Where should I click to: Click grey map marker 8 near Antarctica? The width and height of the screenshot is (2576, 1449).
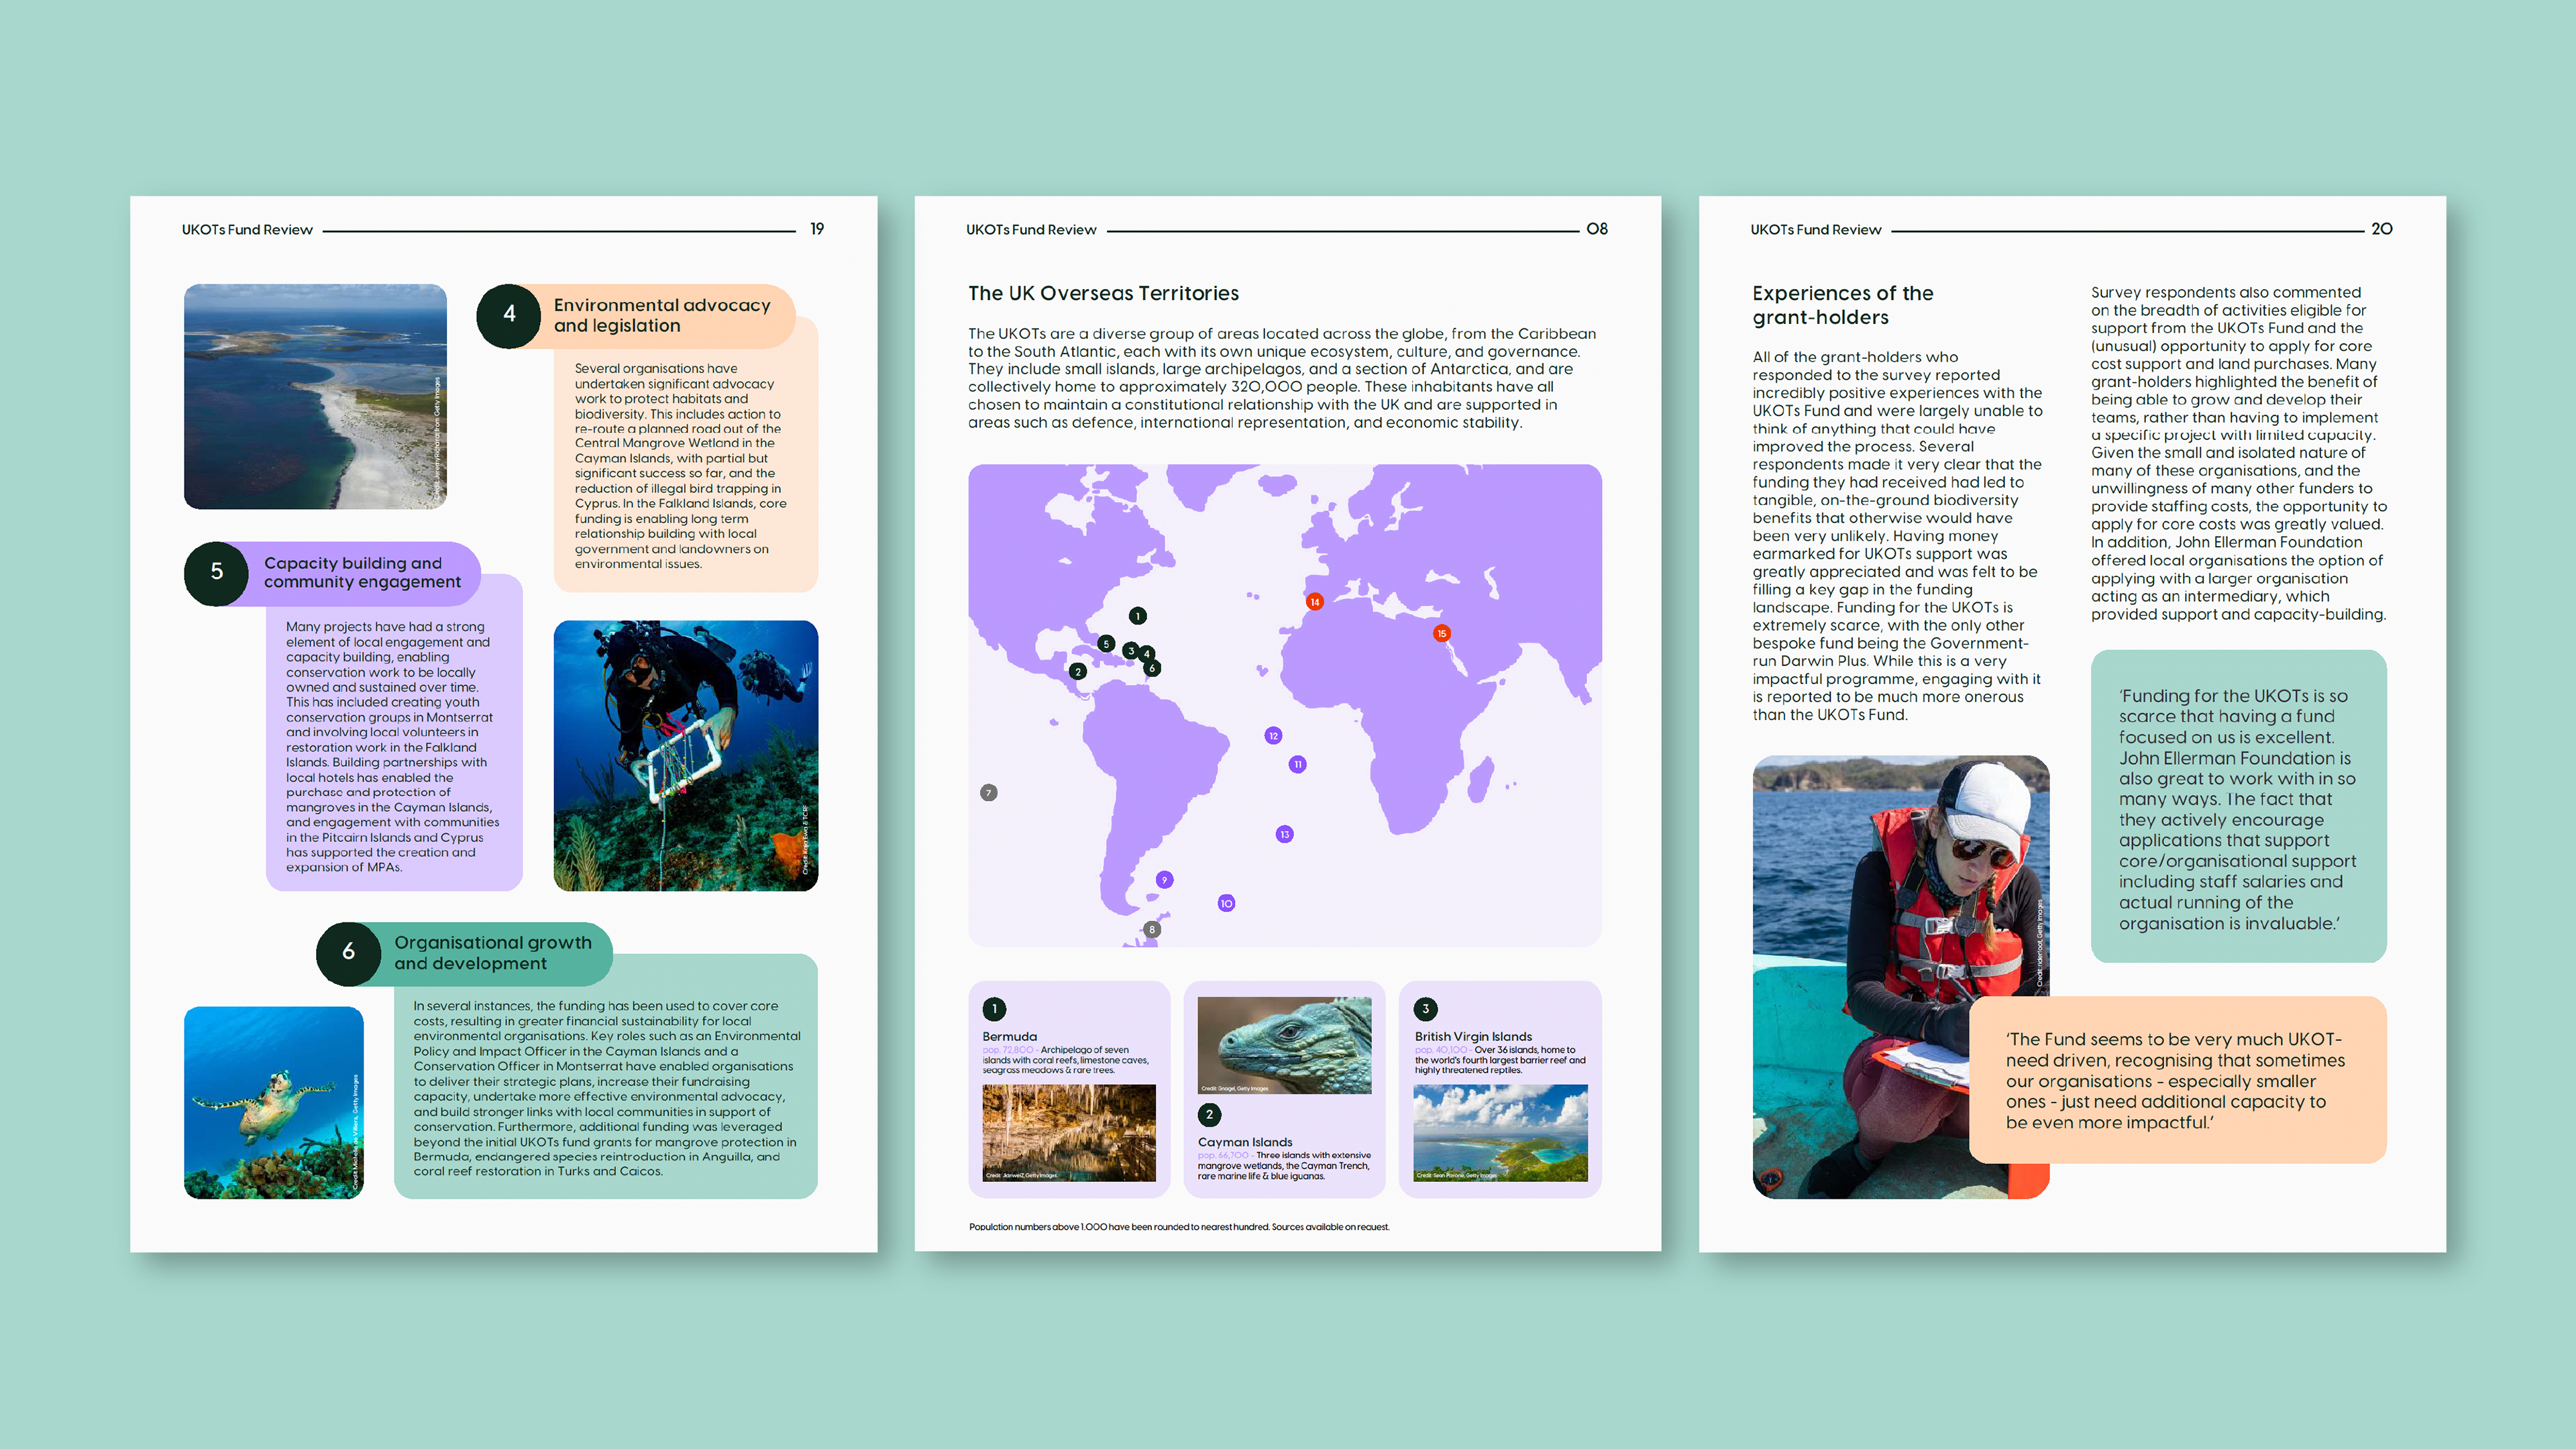[x=1152, y=929]
